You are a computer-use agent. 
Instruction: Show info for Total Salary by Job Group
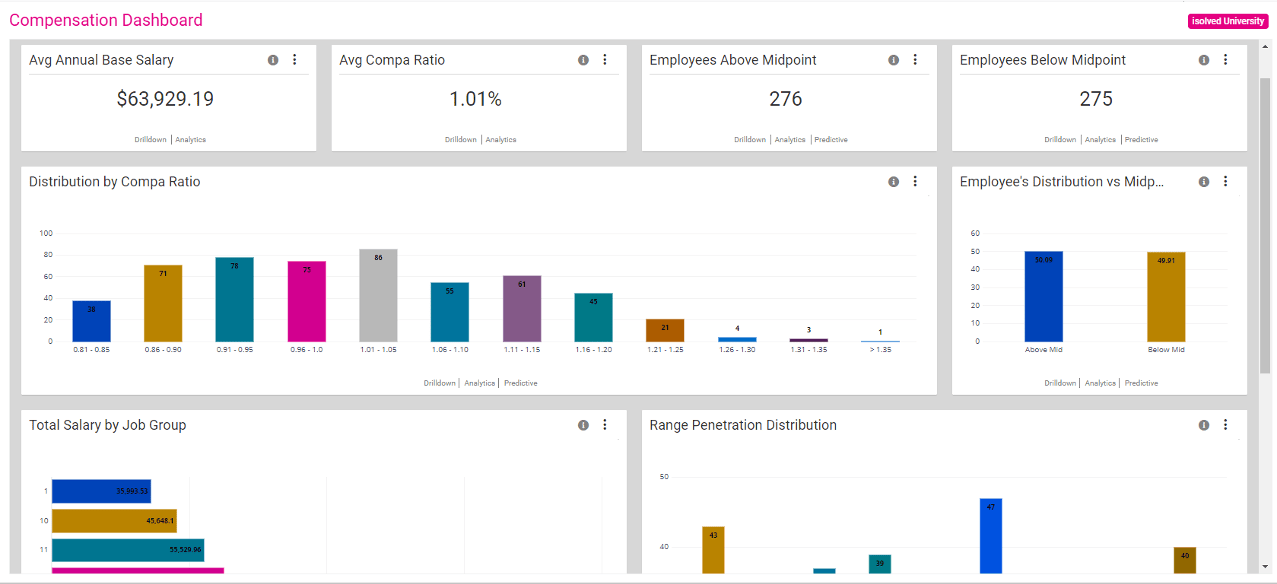tap(583, 425)
